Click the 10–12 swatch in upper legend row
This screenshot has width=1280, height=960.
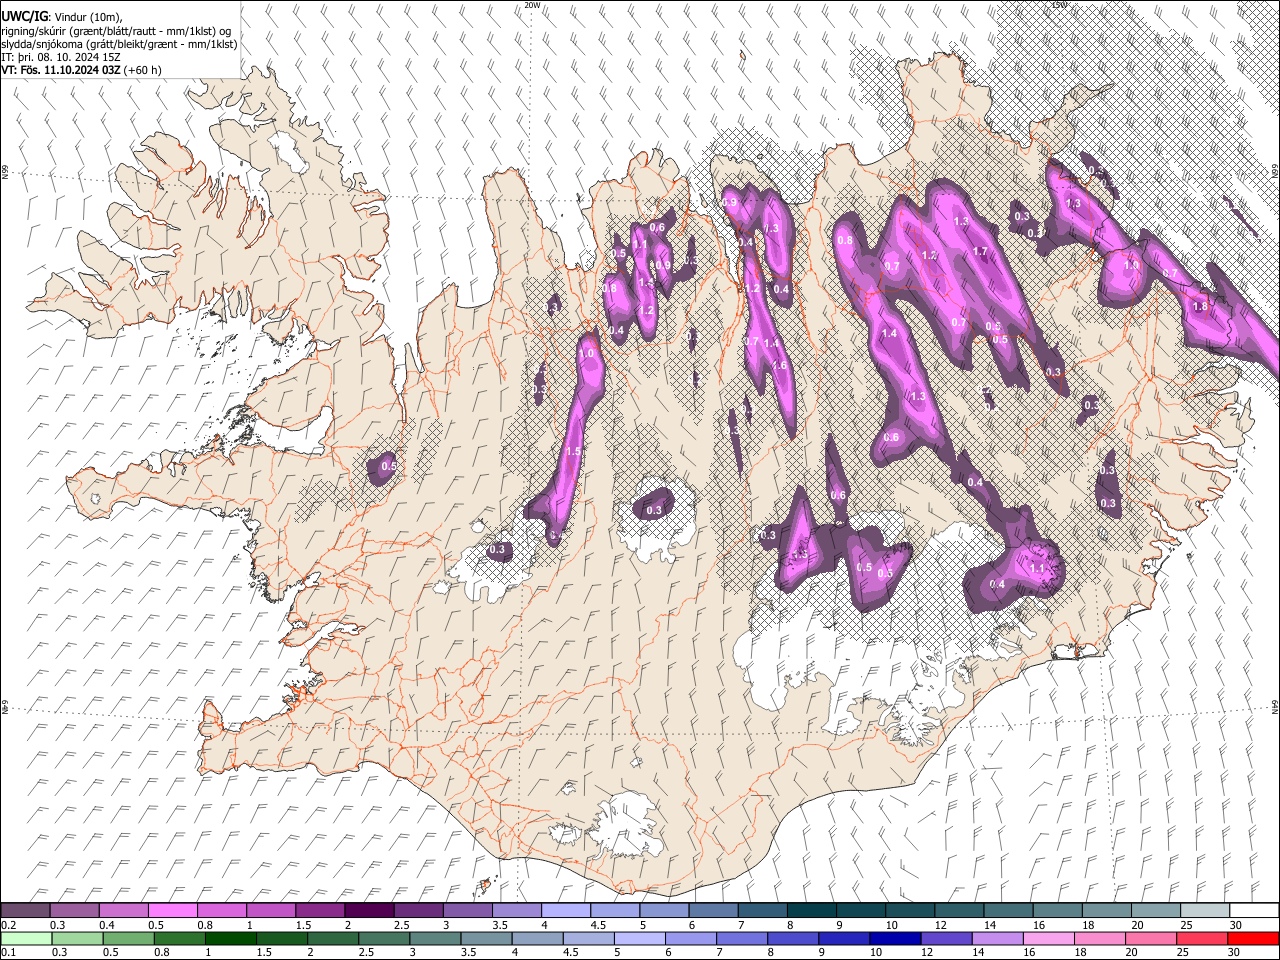[x=910, y=910]
